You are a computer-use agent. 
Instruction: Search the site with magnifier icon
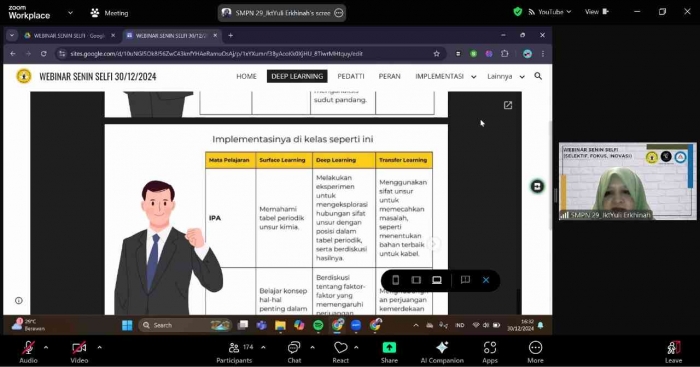pyautogui.click(x=538, y=76)
